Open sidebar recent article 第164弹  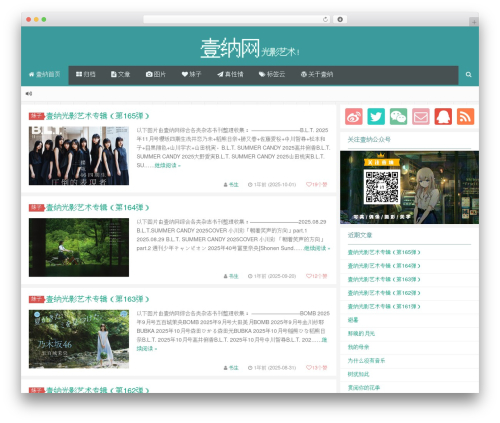(x=384, y=266)
